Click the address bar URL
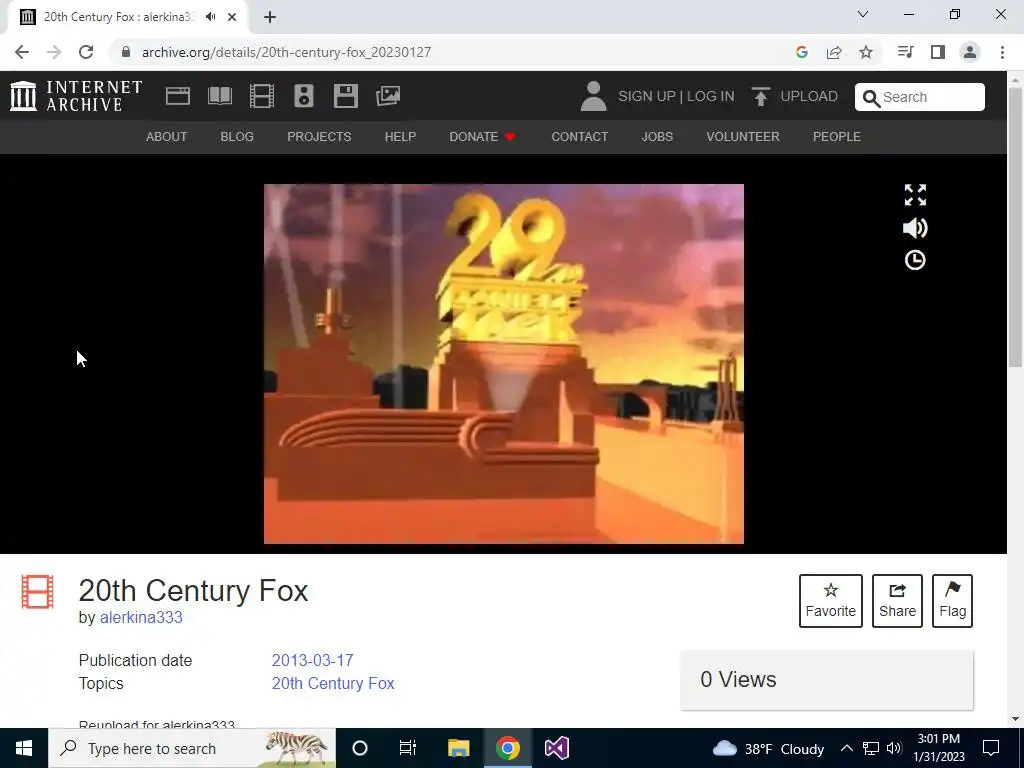This screenshot has height=768, width=1024. click(x=286, y=52)
